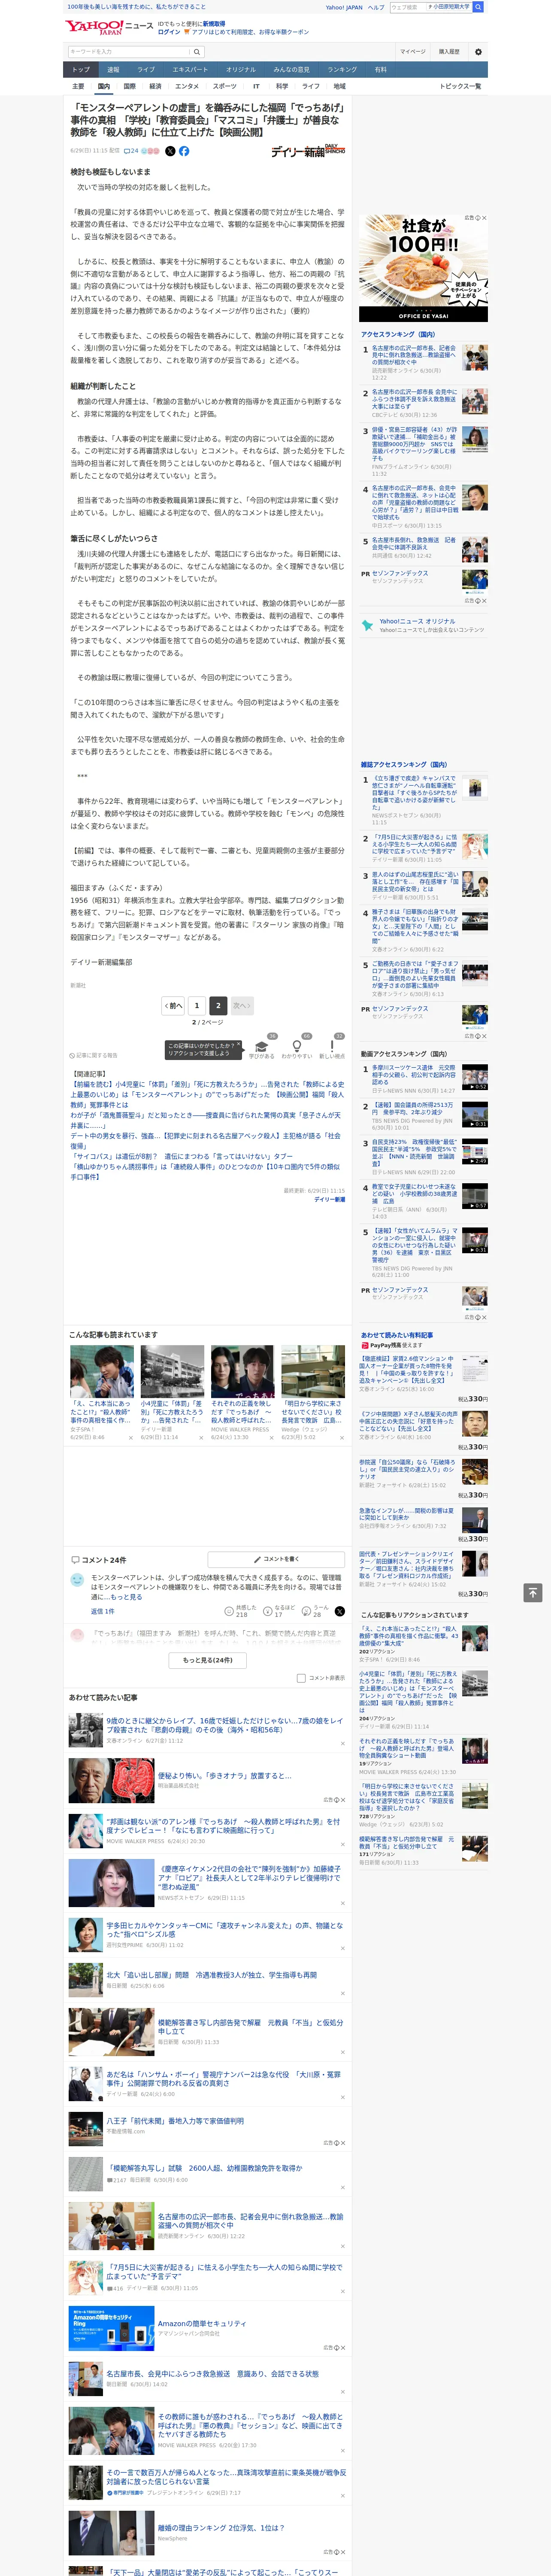Screen dimensions: 551x2576
Task: Click わかりやすい lightbulb reaction
Action: point(296,1048)
